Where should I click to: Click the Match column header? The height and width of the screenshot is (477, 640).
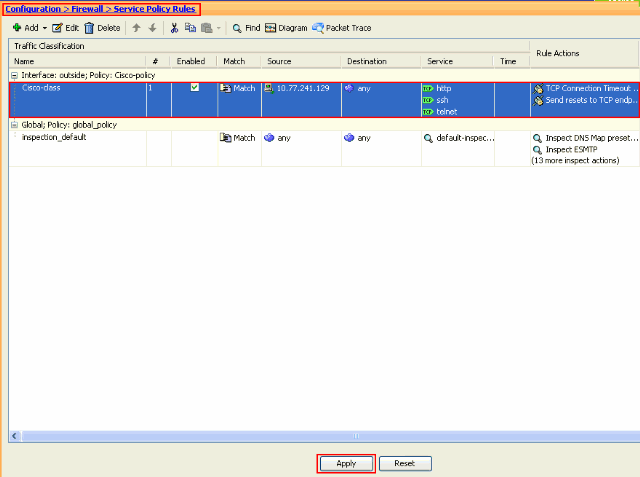[239, 61]
